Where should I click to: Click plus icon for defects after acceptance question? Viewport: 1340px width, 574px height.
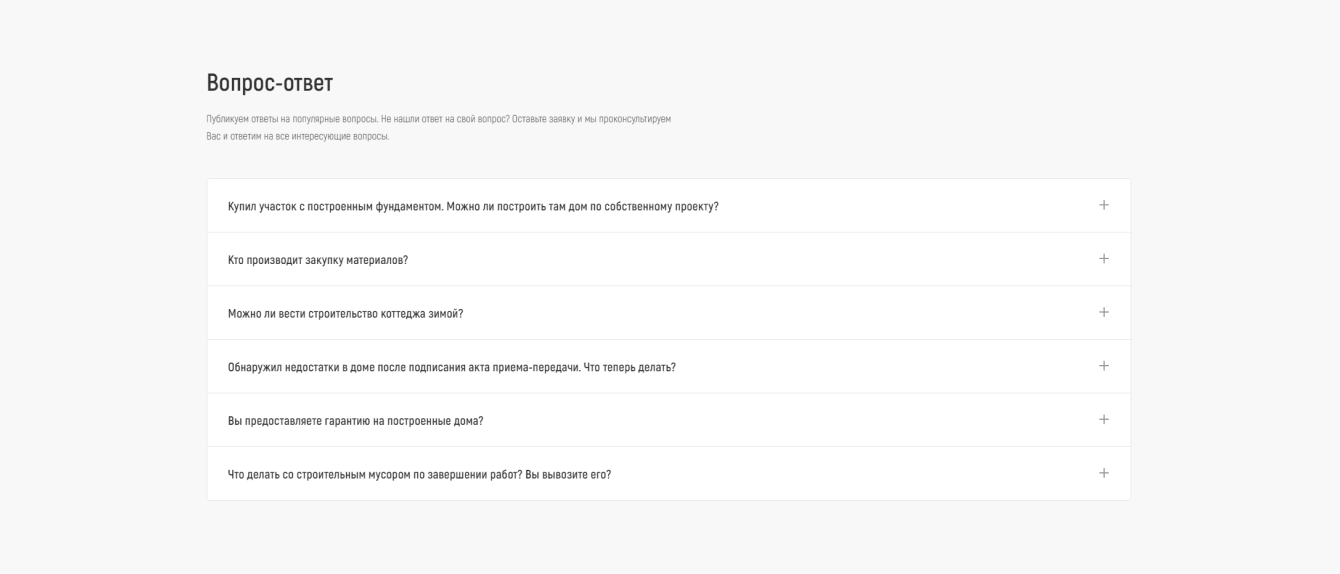1104,366
